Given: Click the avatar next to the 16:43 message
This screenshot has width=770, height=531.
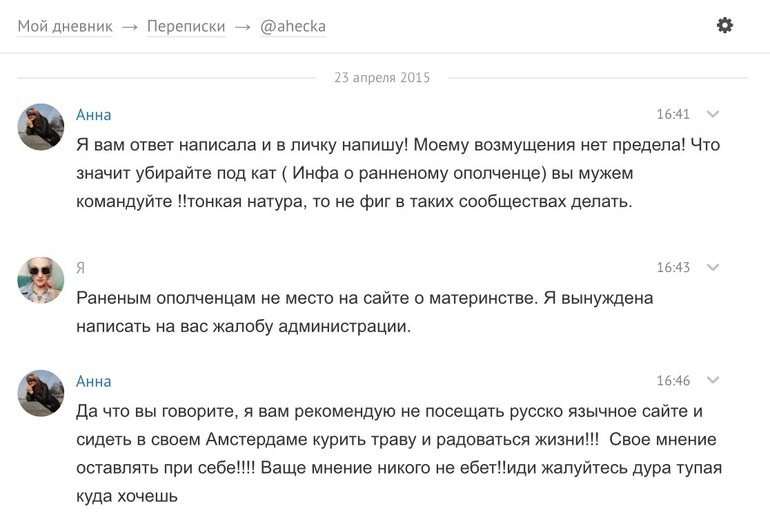Looking at the screenshot, I should (x=41, y=279).
